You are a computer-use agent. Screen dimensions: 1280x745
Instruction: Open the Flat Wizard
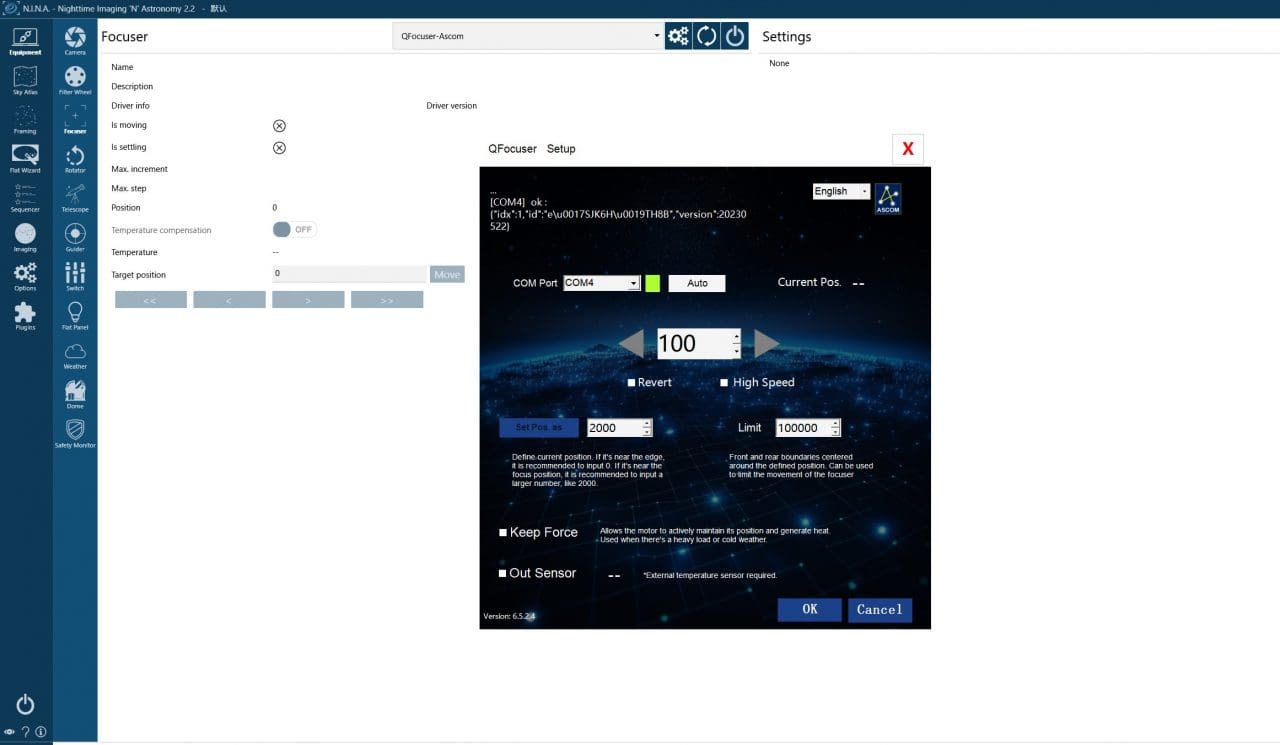point(25,158)
